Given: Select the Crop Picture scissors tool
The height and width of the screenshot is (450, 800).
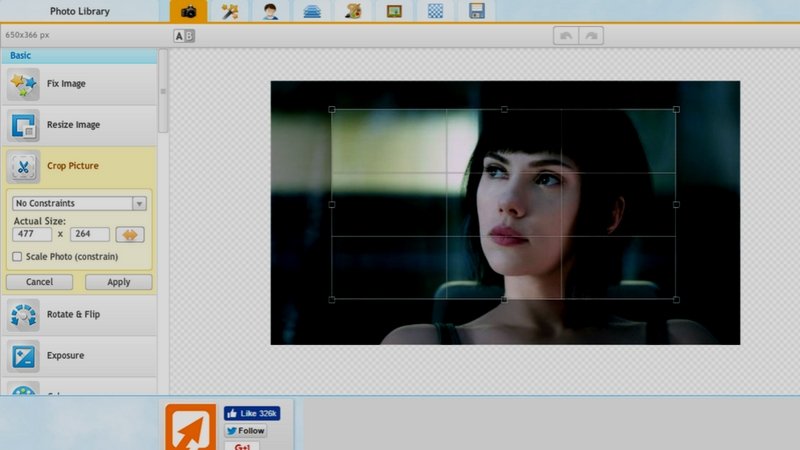Looking at the screenshot, I should (x=79, y=166).
